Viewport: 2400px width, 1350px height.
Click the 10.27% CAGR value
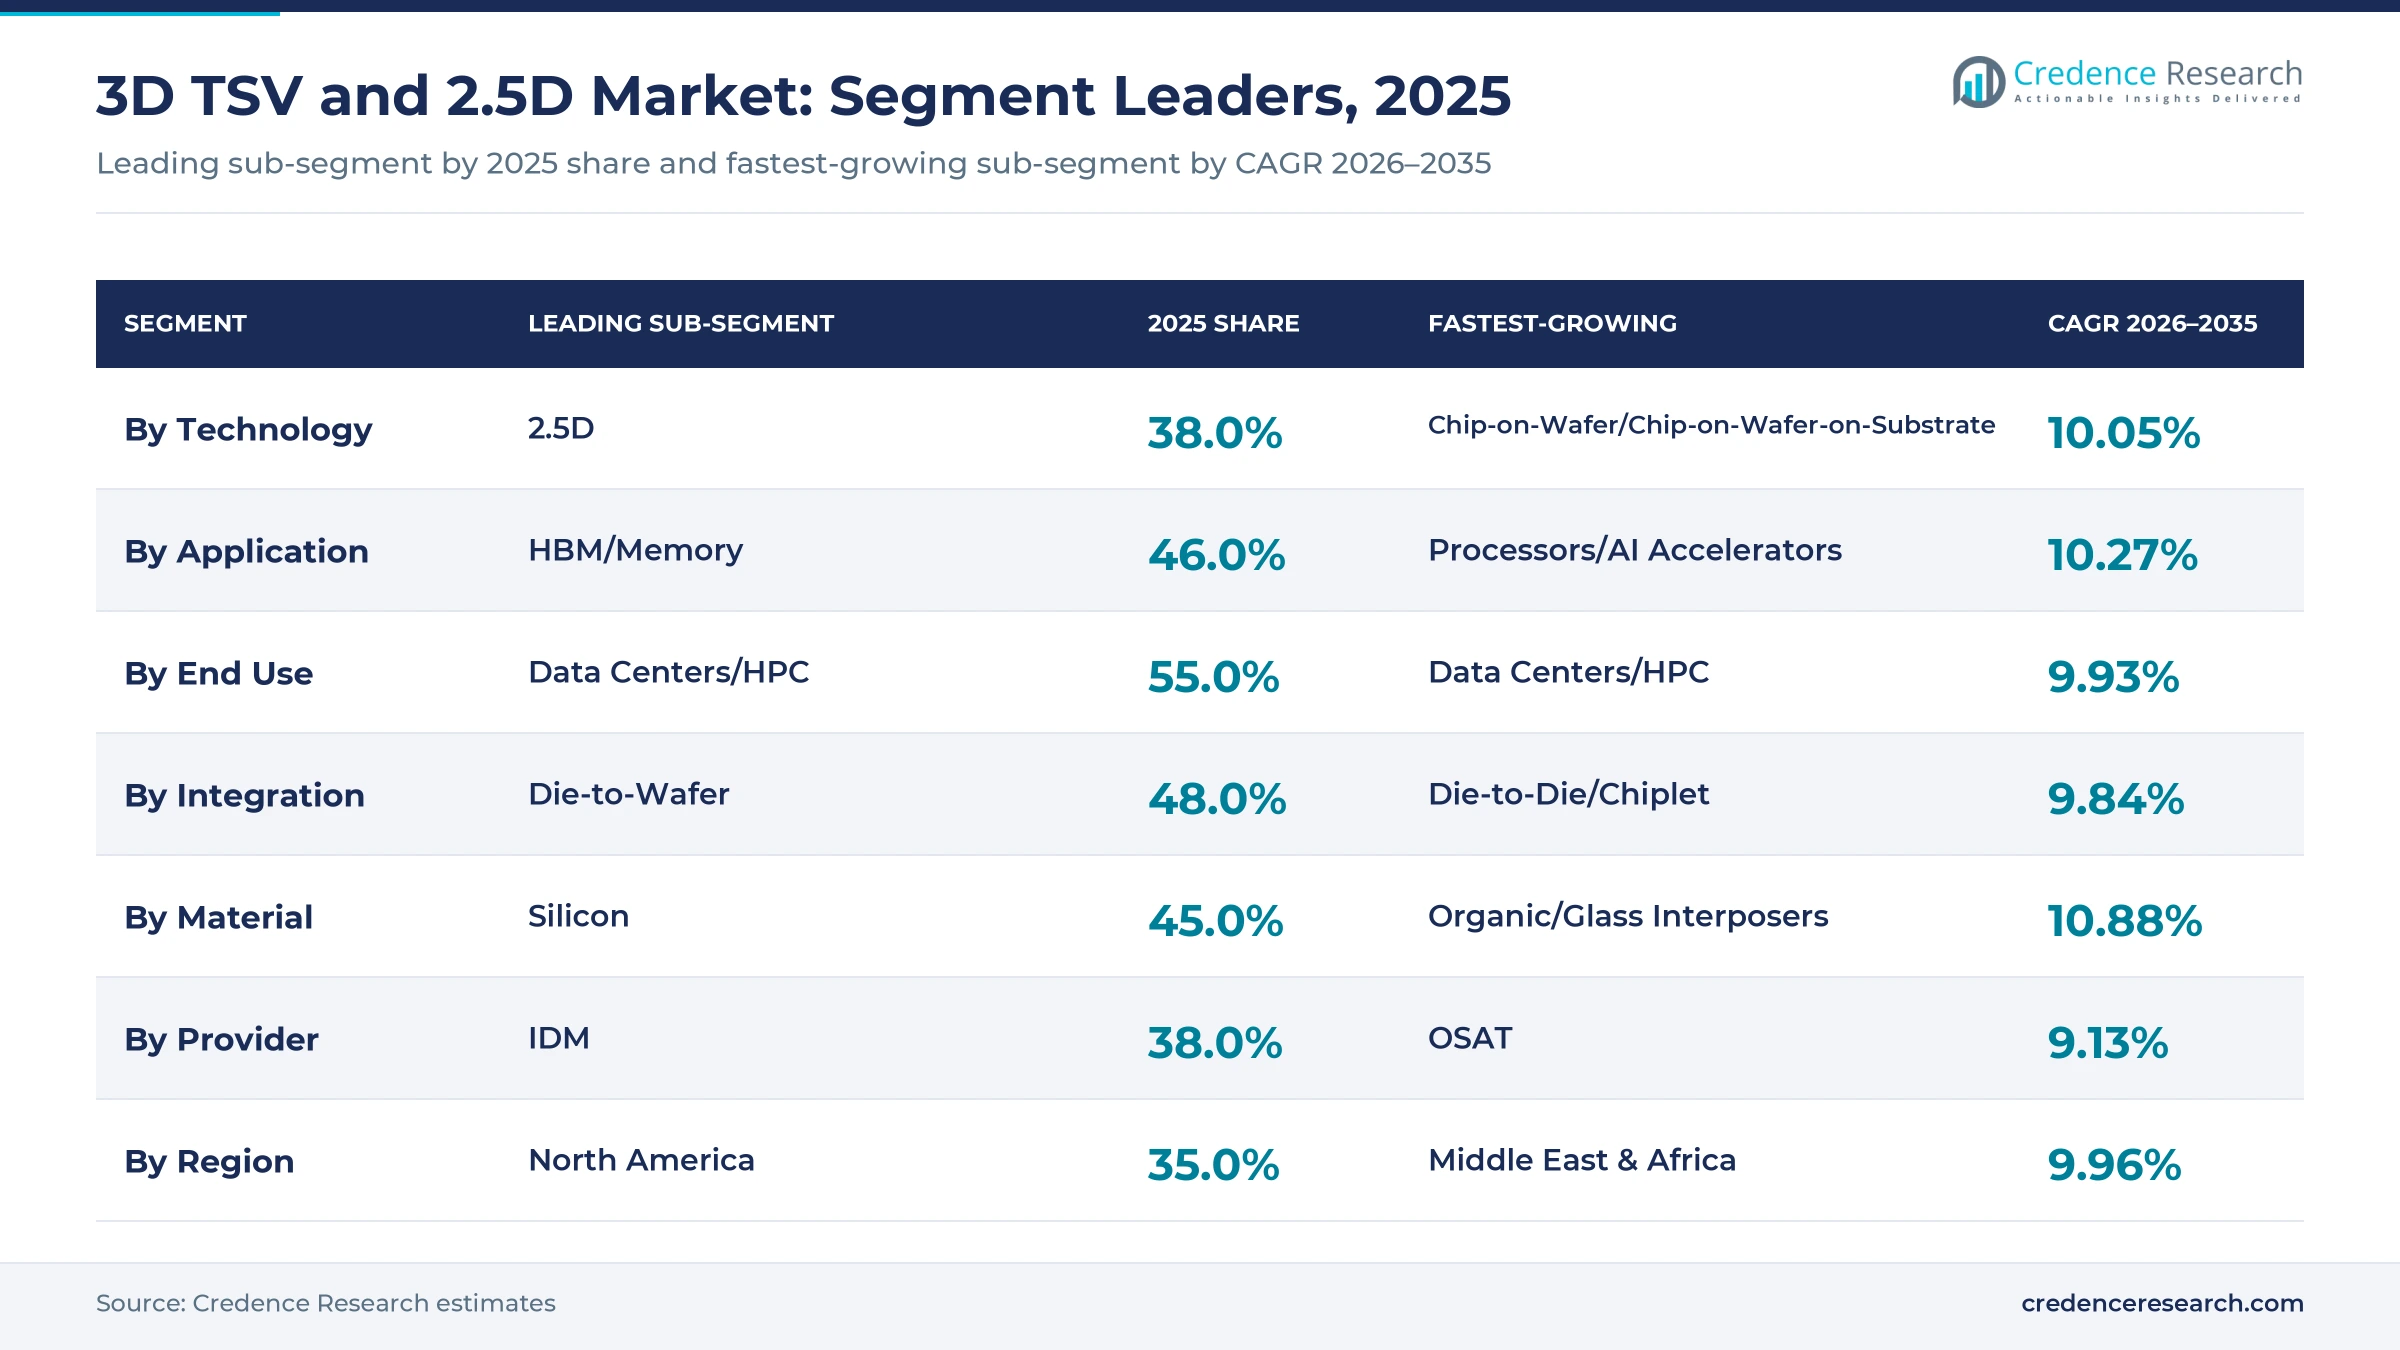(2123, 555)
